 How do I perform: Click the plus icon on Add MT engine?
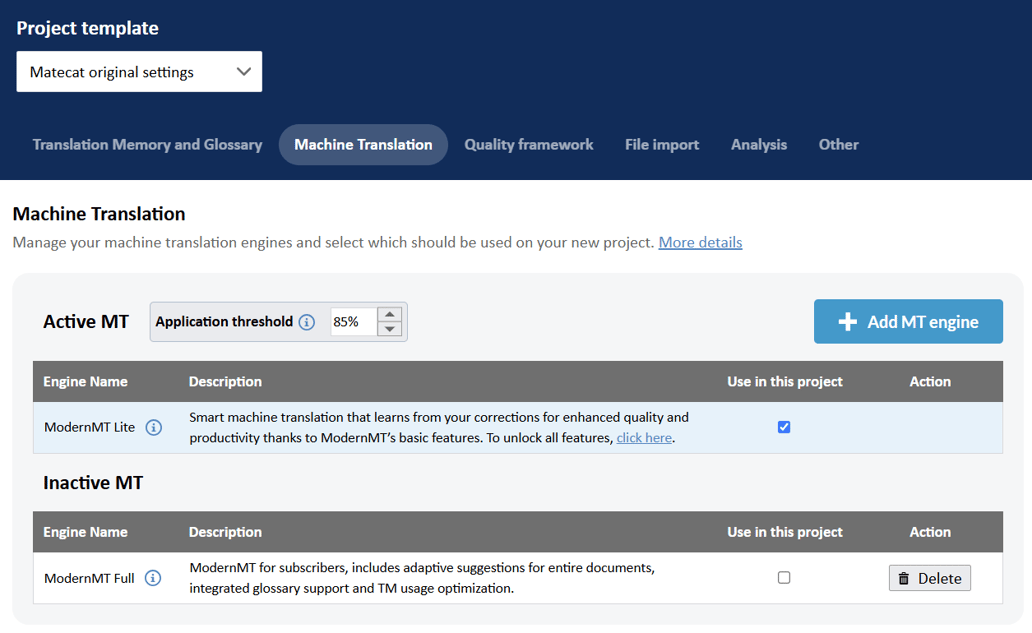pos(846,321)
